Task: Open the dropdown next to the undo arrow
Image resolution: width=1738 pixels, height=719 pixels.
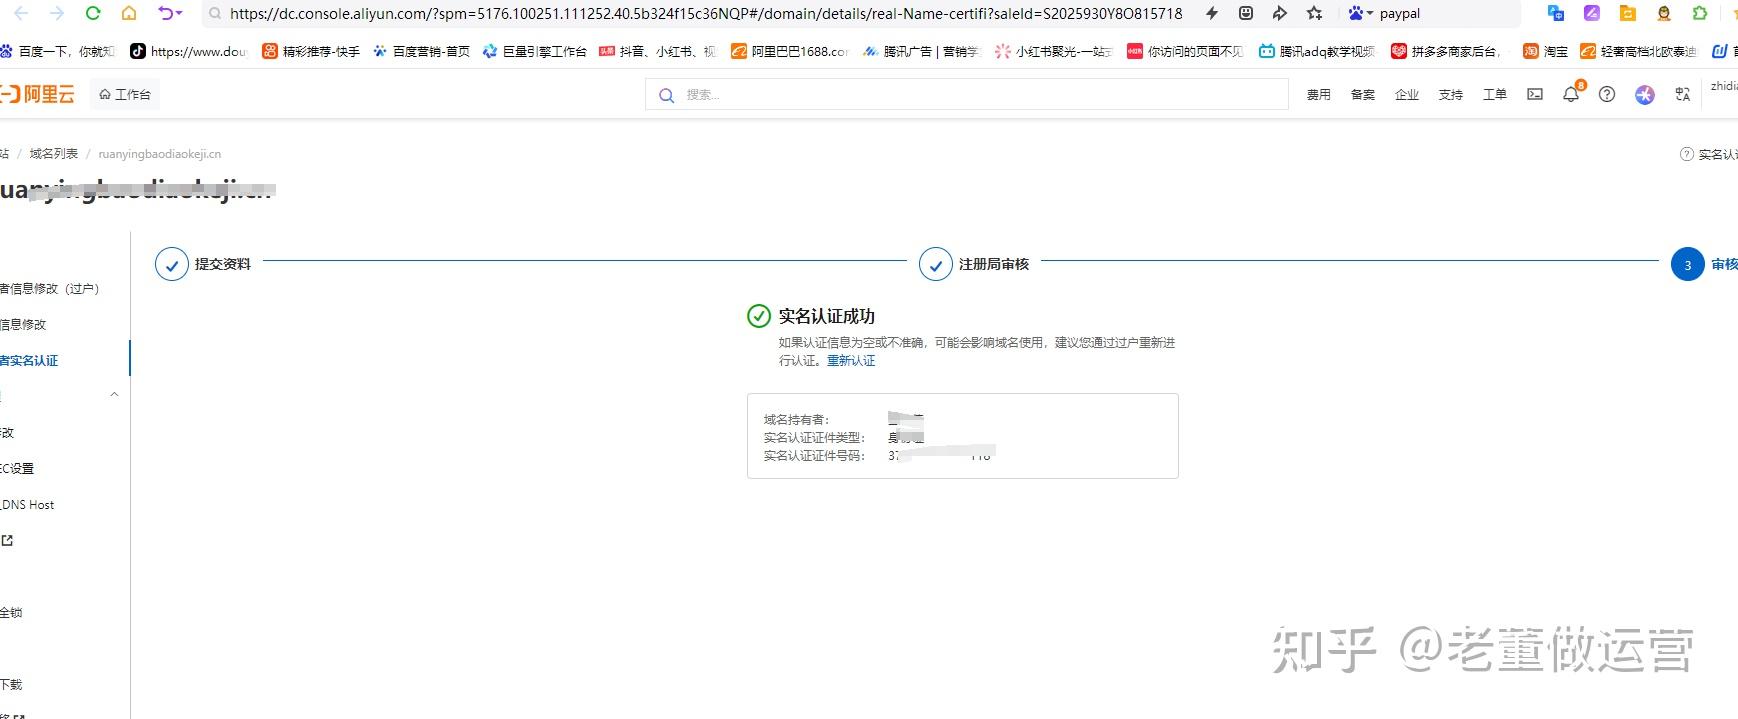Action: pos(179,14)
